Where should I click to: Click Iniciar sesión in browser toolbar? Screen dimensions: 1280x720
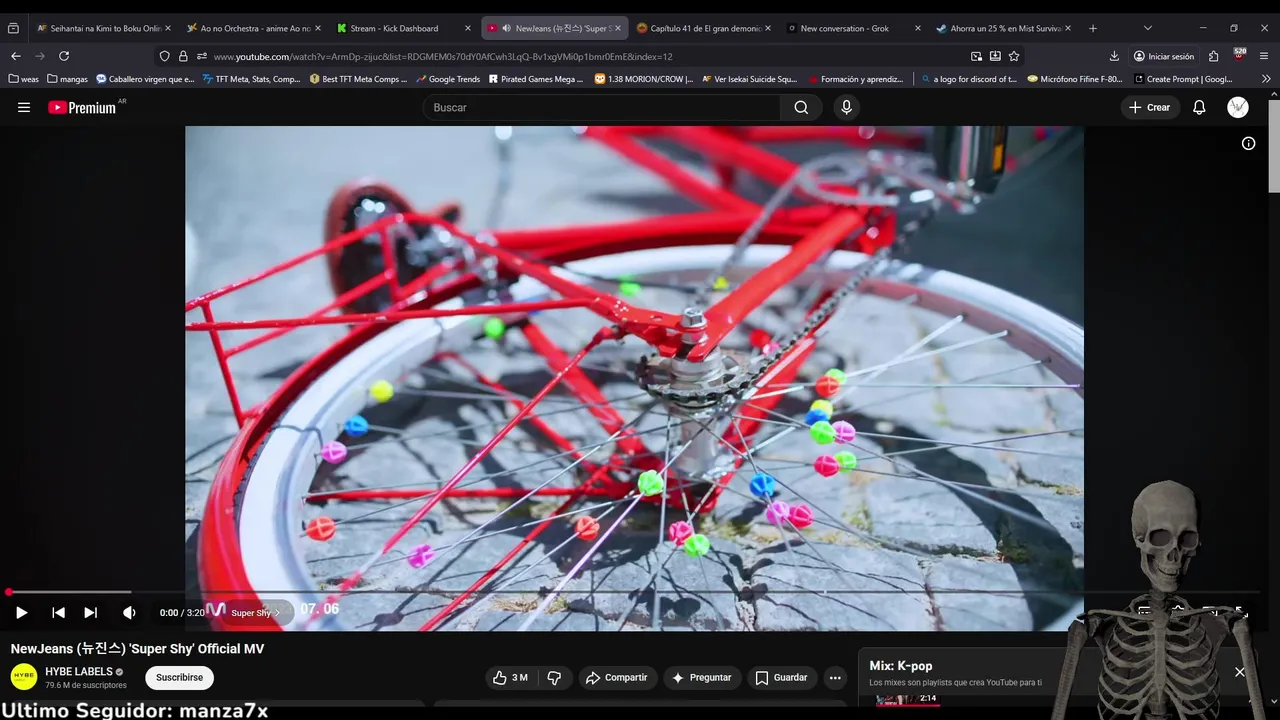pos(1164,56)
